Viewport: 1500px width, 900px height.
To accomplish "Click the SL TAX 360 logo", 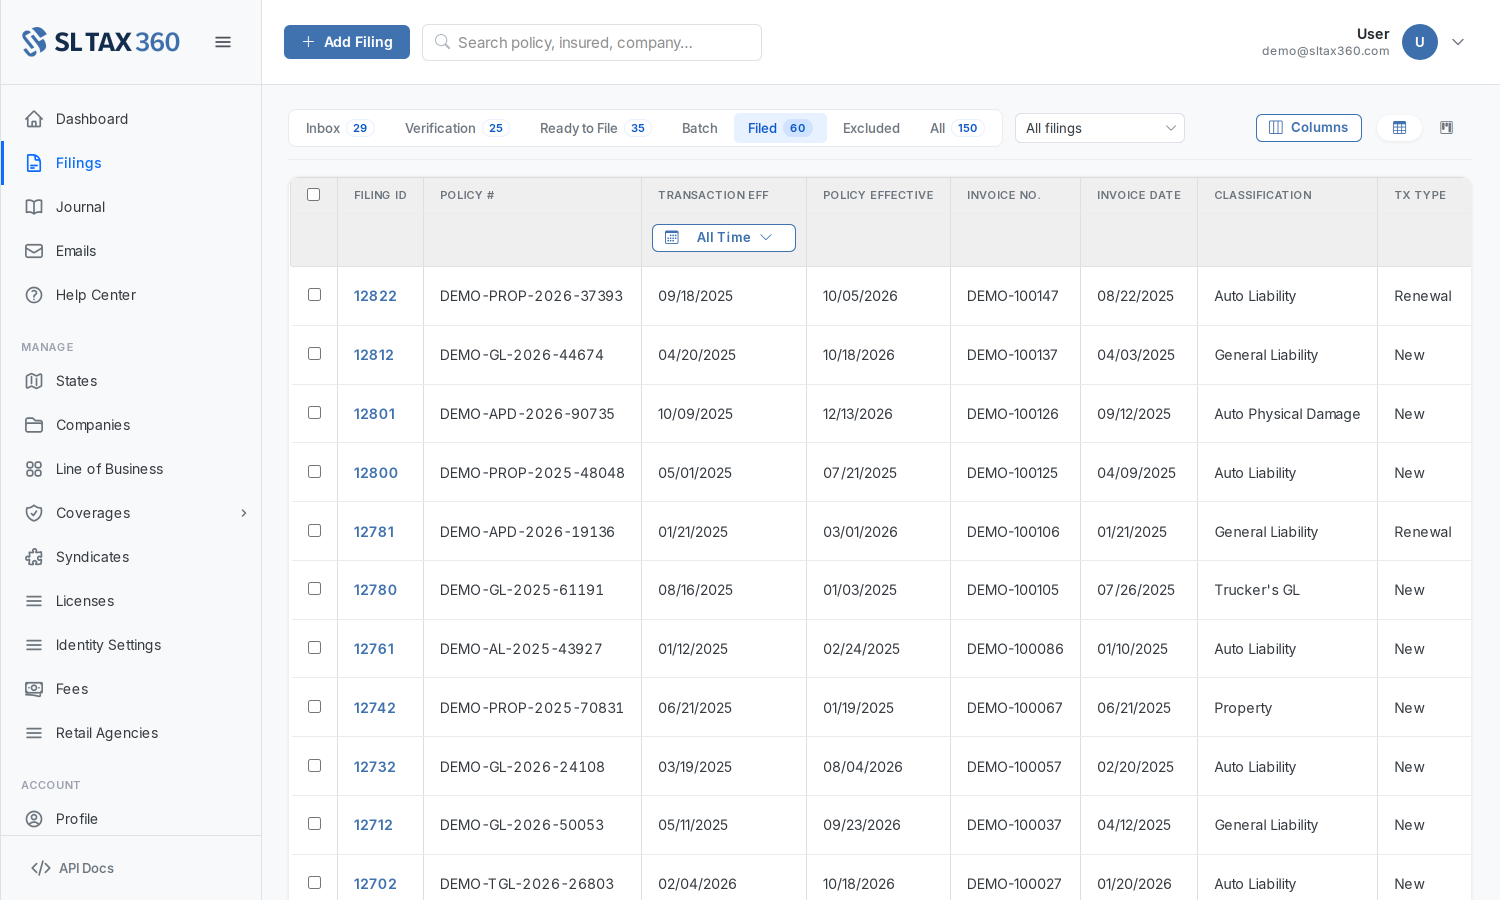I will pos(101,42).
